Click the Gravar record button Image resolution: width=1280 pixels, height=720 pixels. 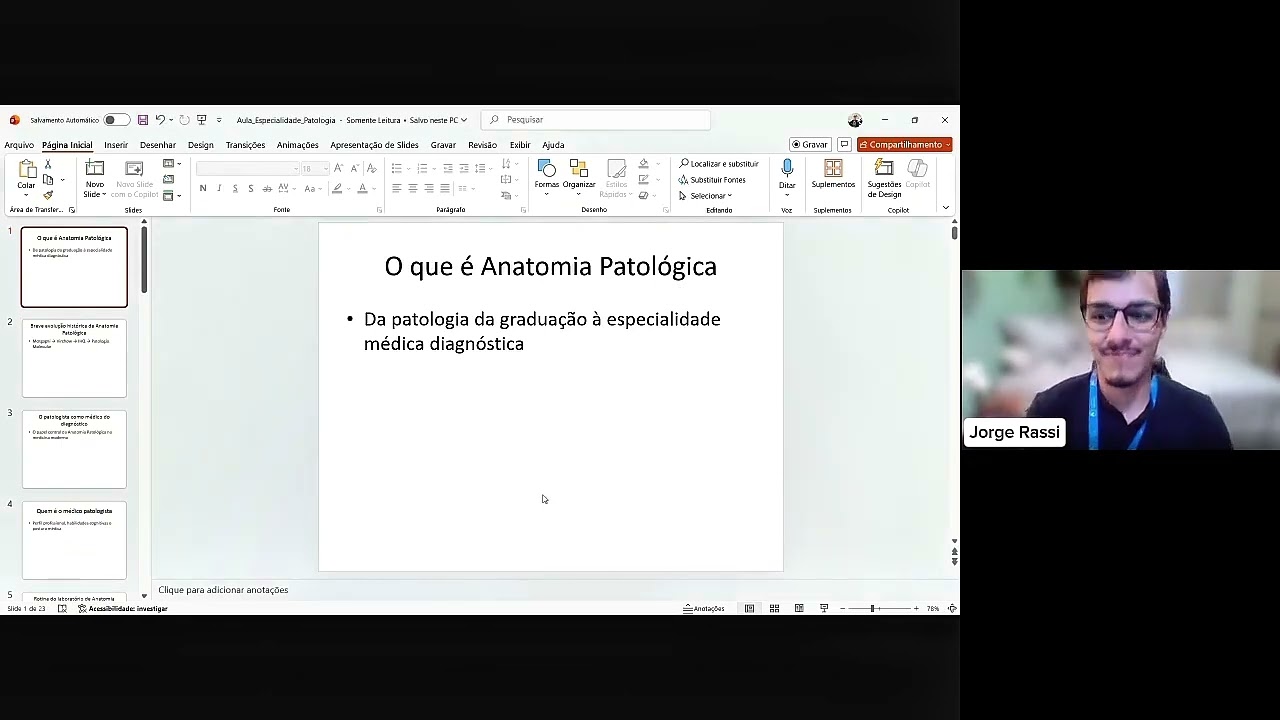tap(810, 145)
